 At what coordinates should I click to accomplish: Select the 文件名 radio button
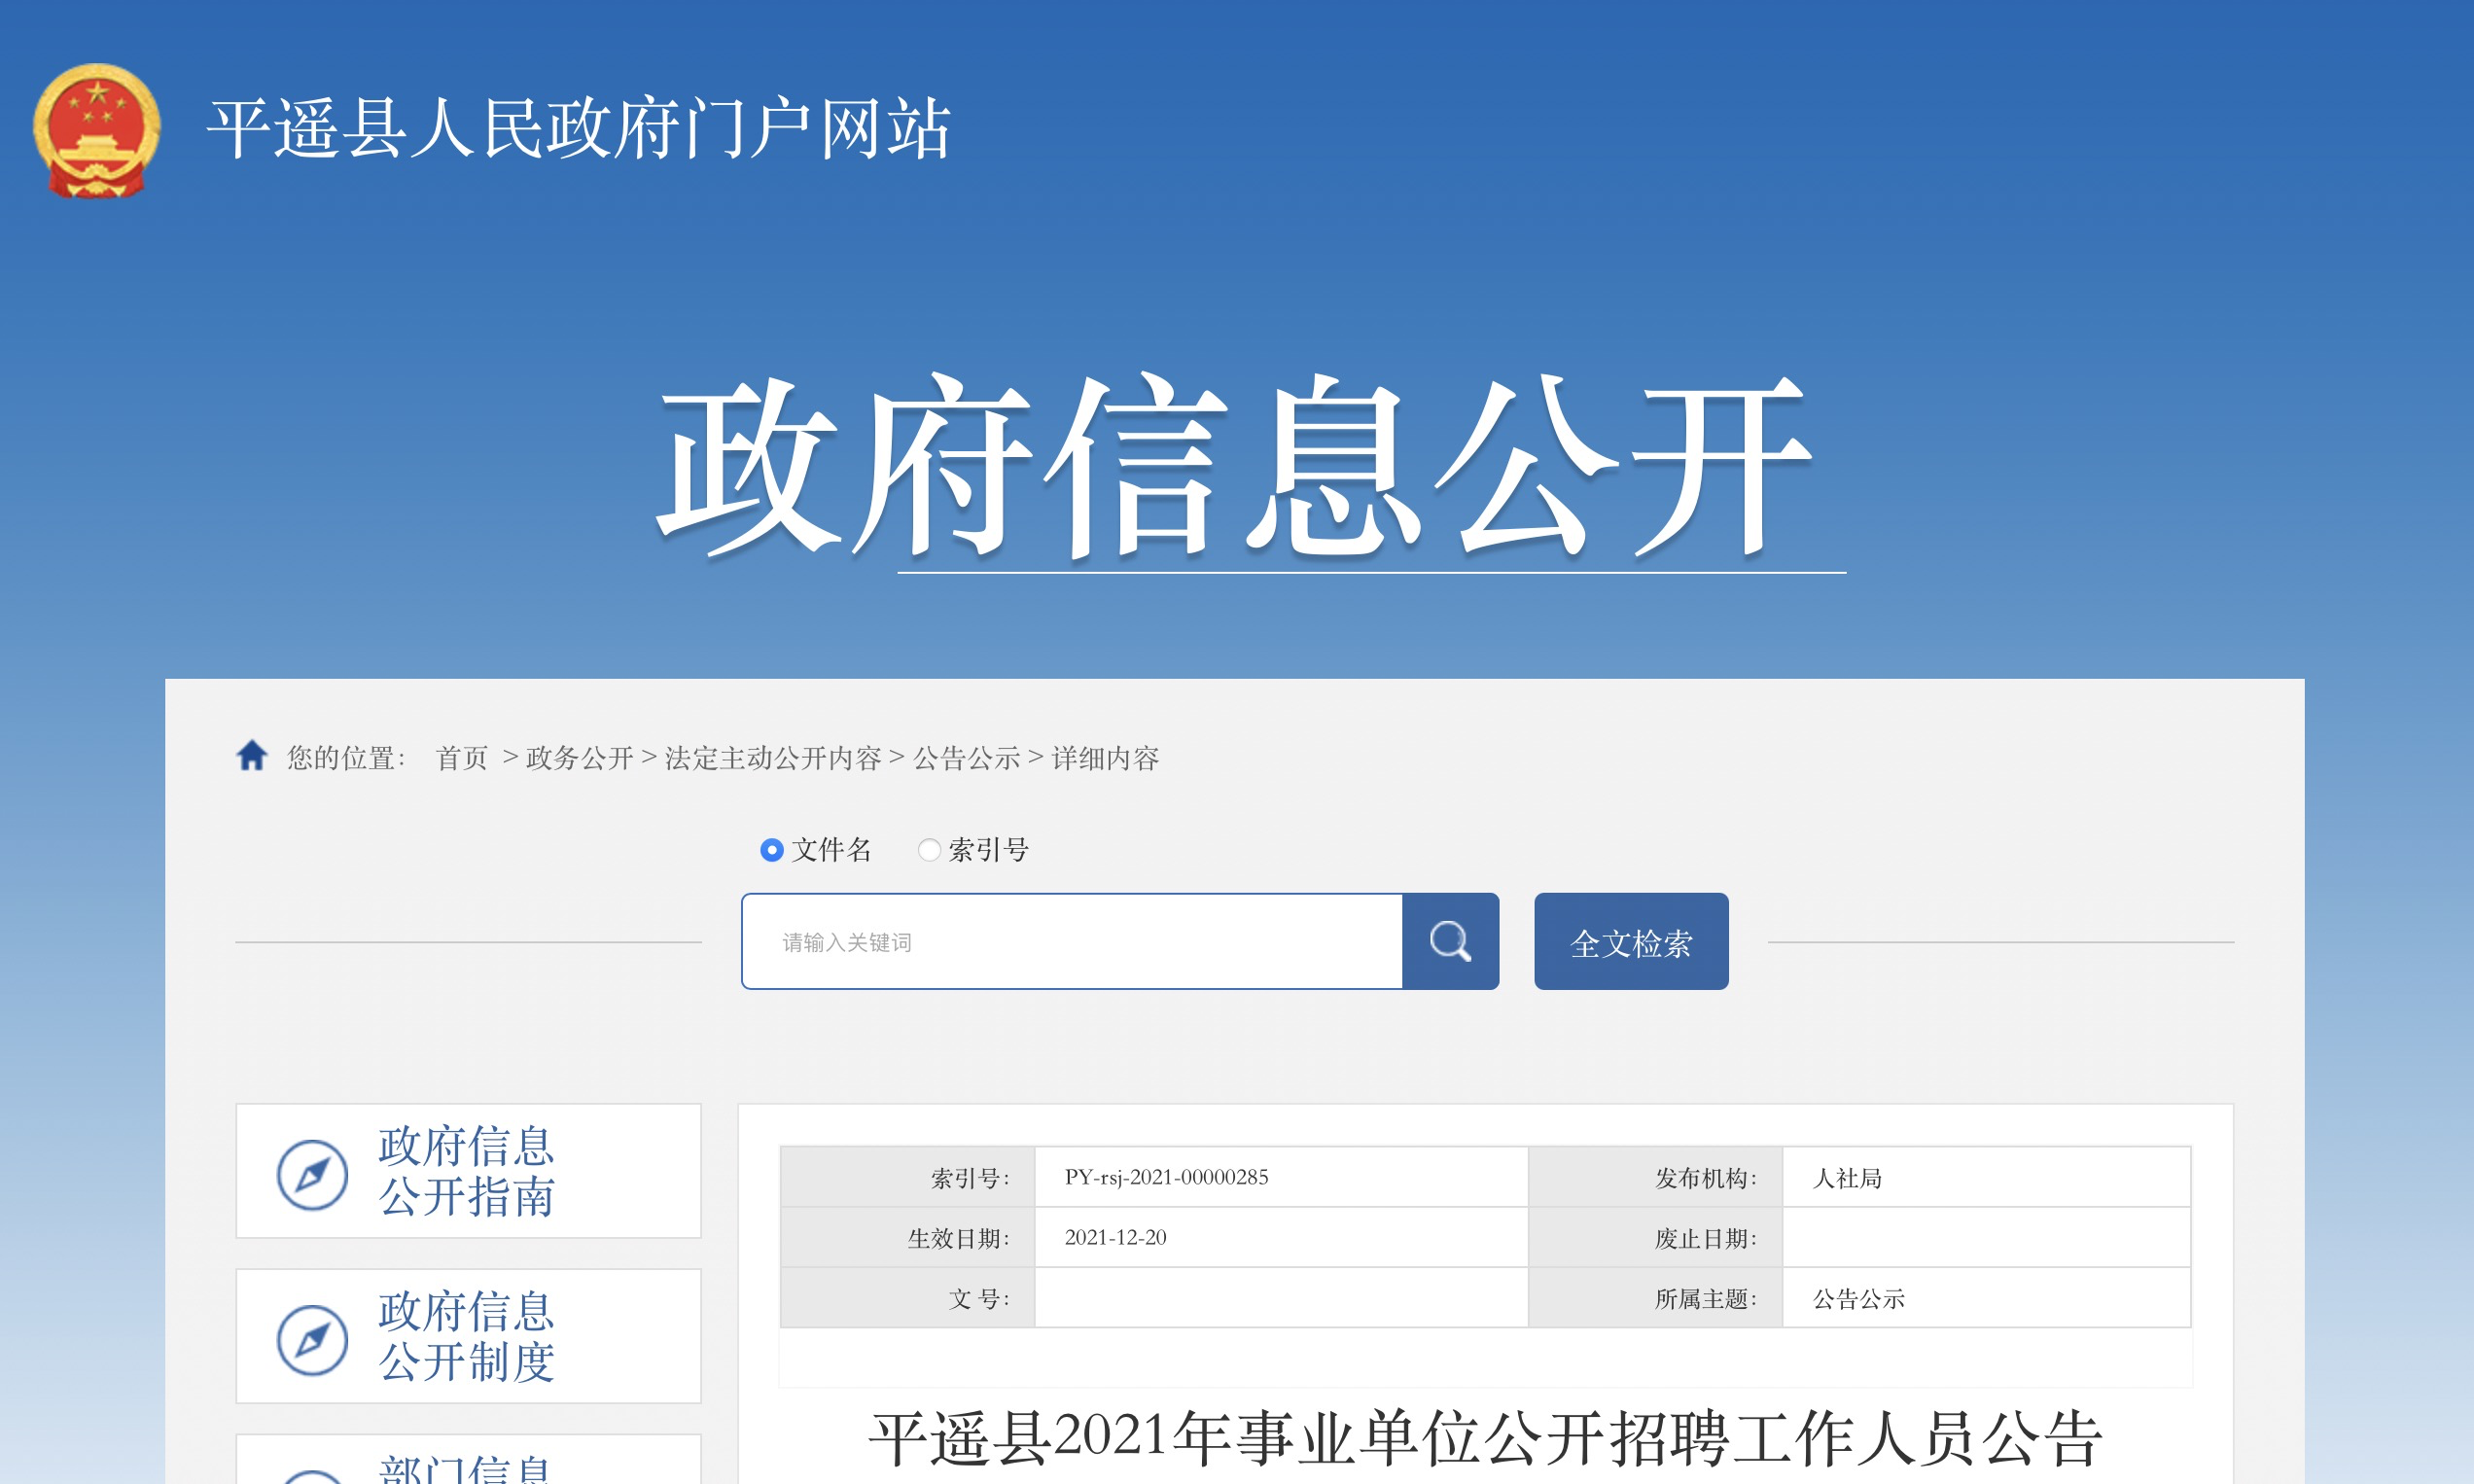771,850
